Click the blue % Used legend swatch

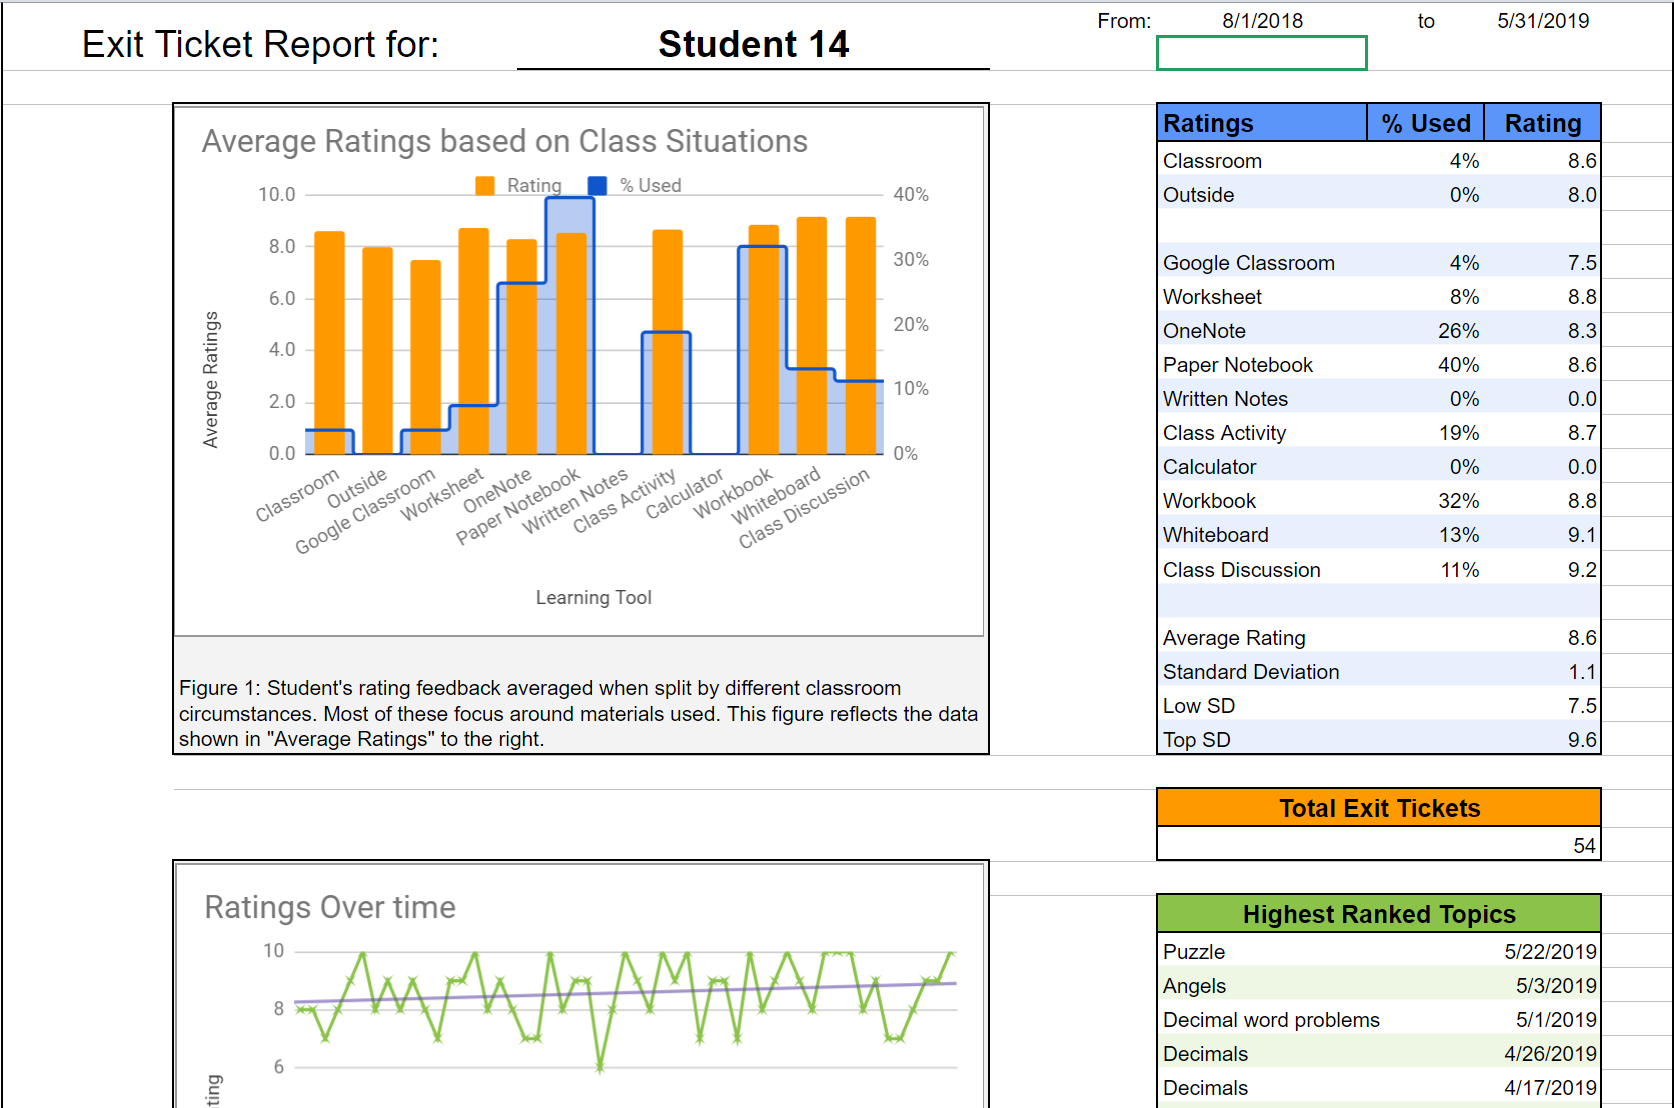[597, 186]
